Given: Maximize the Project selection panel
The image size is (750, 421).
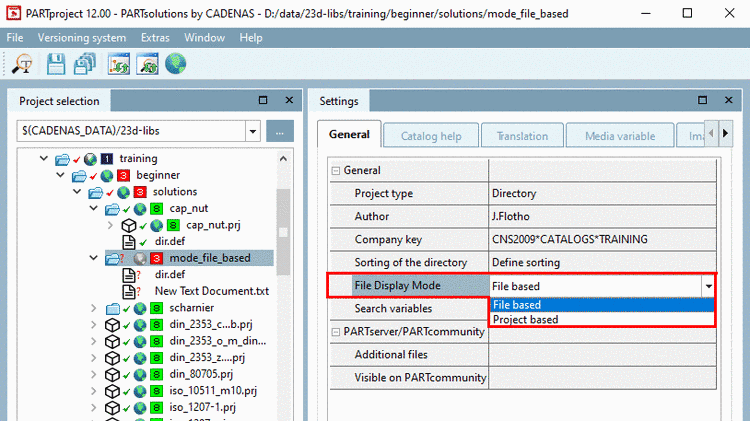Looking at the screenshot, I should [x=263, y=100].
